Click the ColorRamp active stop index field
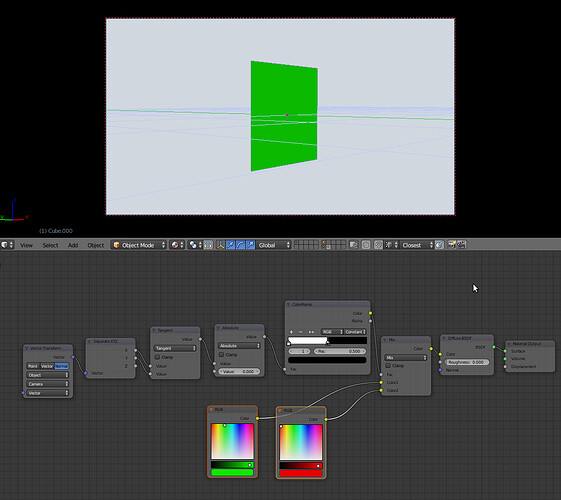This screenshot has width=561, height=500. coord(300,351)
